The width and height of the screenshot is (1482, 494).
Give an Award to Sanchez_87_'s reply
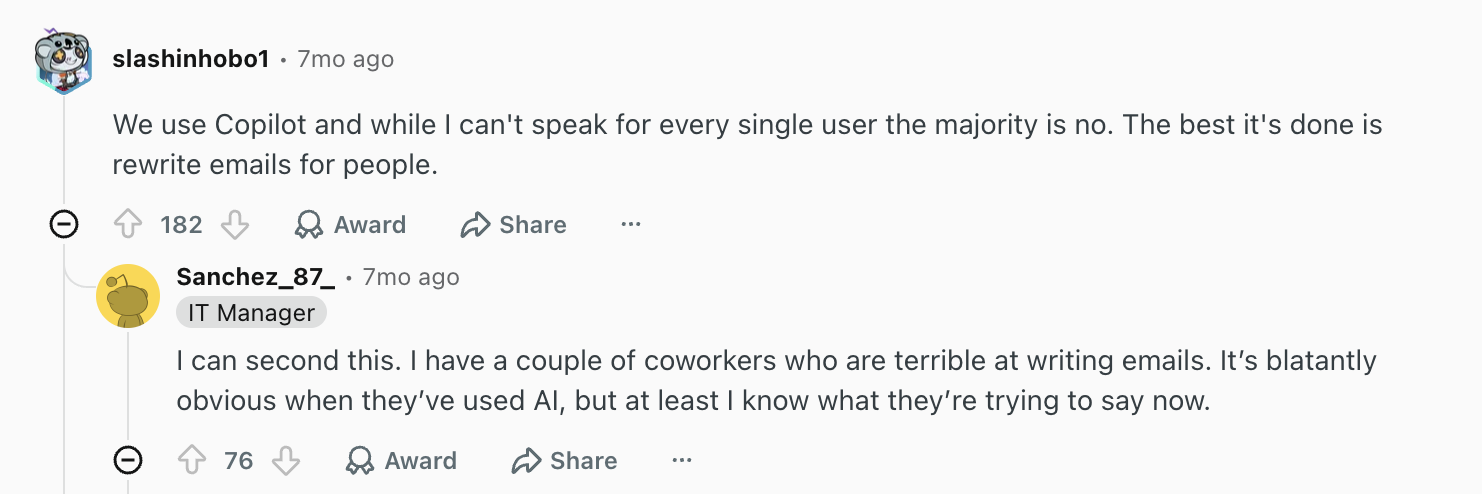(402, 461)
